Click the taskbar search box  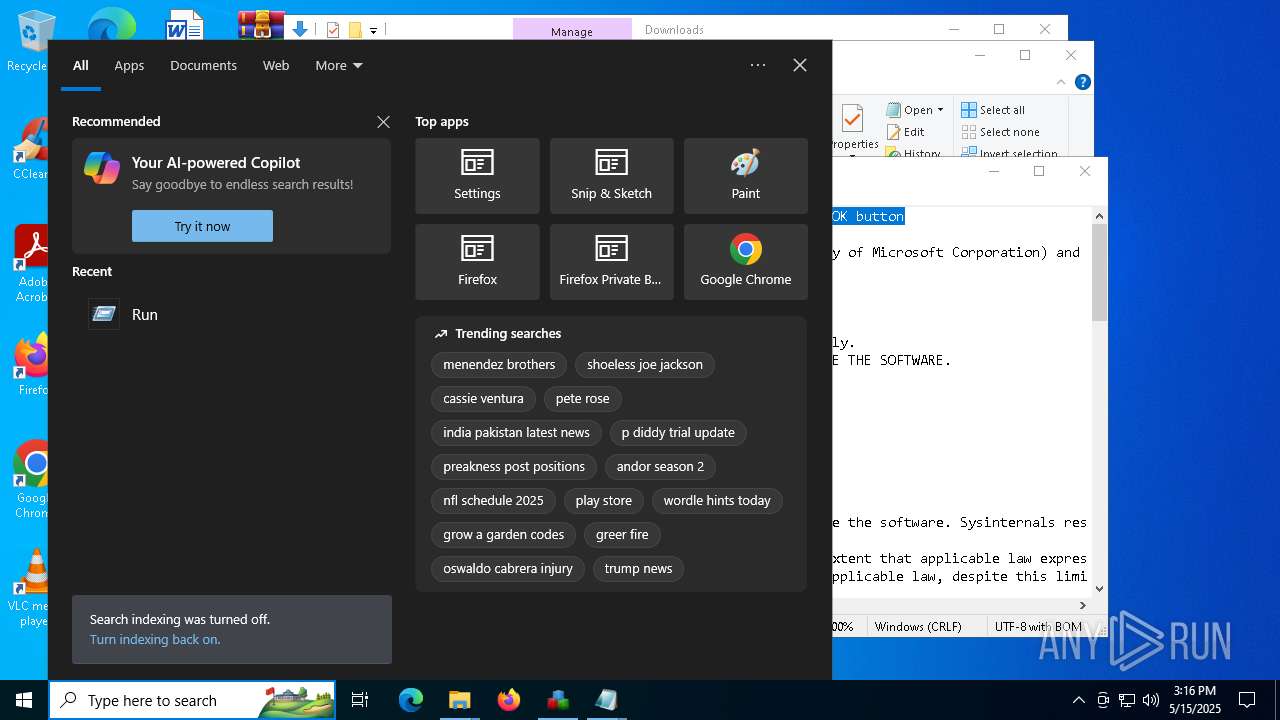click(192, 700)
